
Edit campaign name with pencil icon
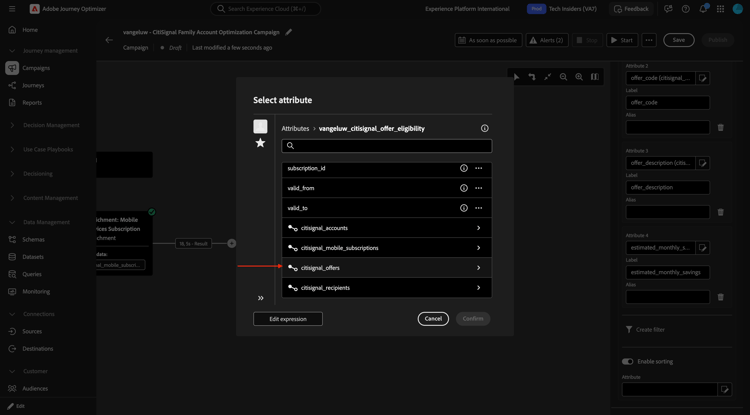point(288,32)
